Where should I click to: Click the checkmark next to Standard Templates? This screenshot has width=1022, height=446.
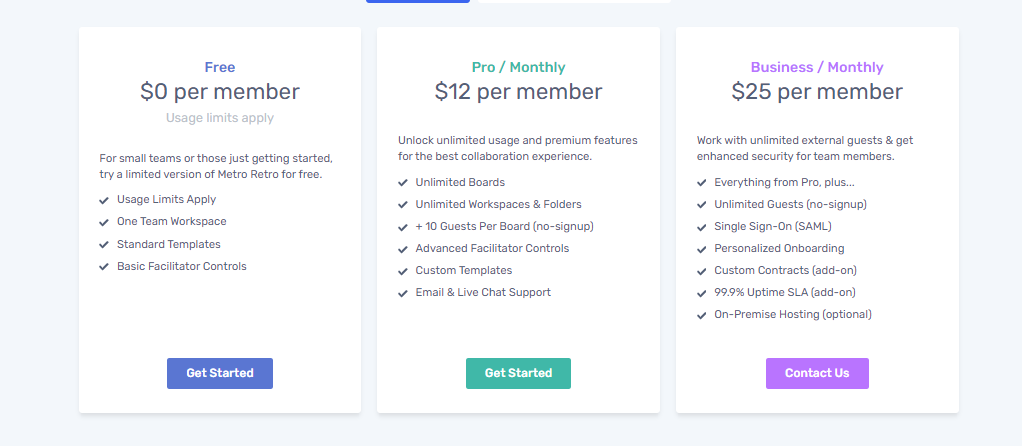tap(104, 245)
